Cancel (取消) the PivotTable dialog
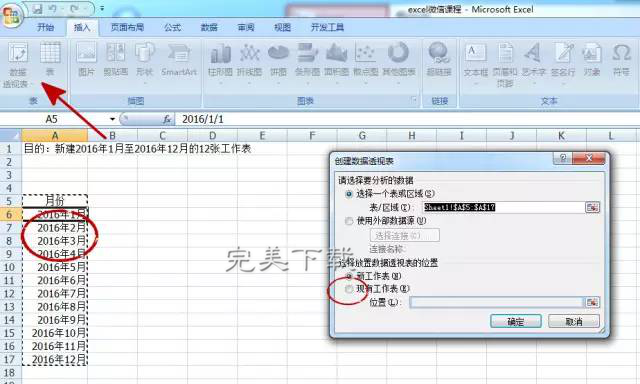The width and height of the screenshot is (640, 384). (x=573, y=322)
